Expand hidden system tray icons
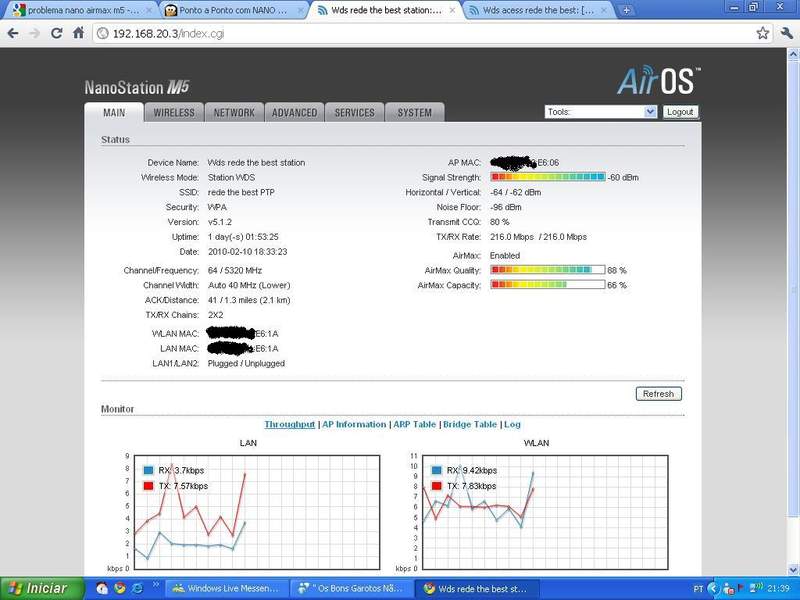The height and width of the screenshot is (600, 800). click(714, 589)
